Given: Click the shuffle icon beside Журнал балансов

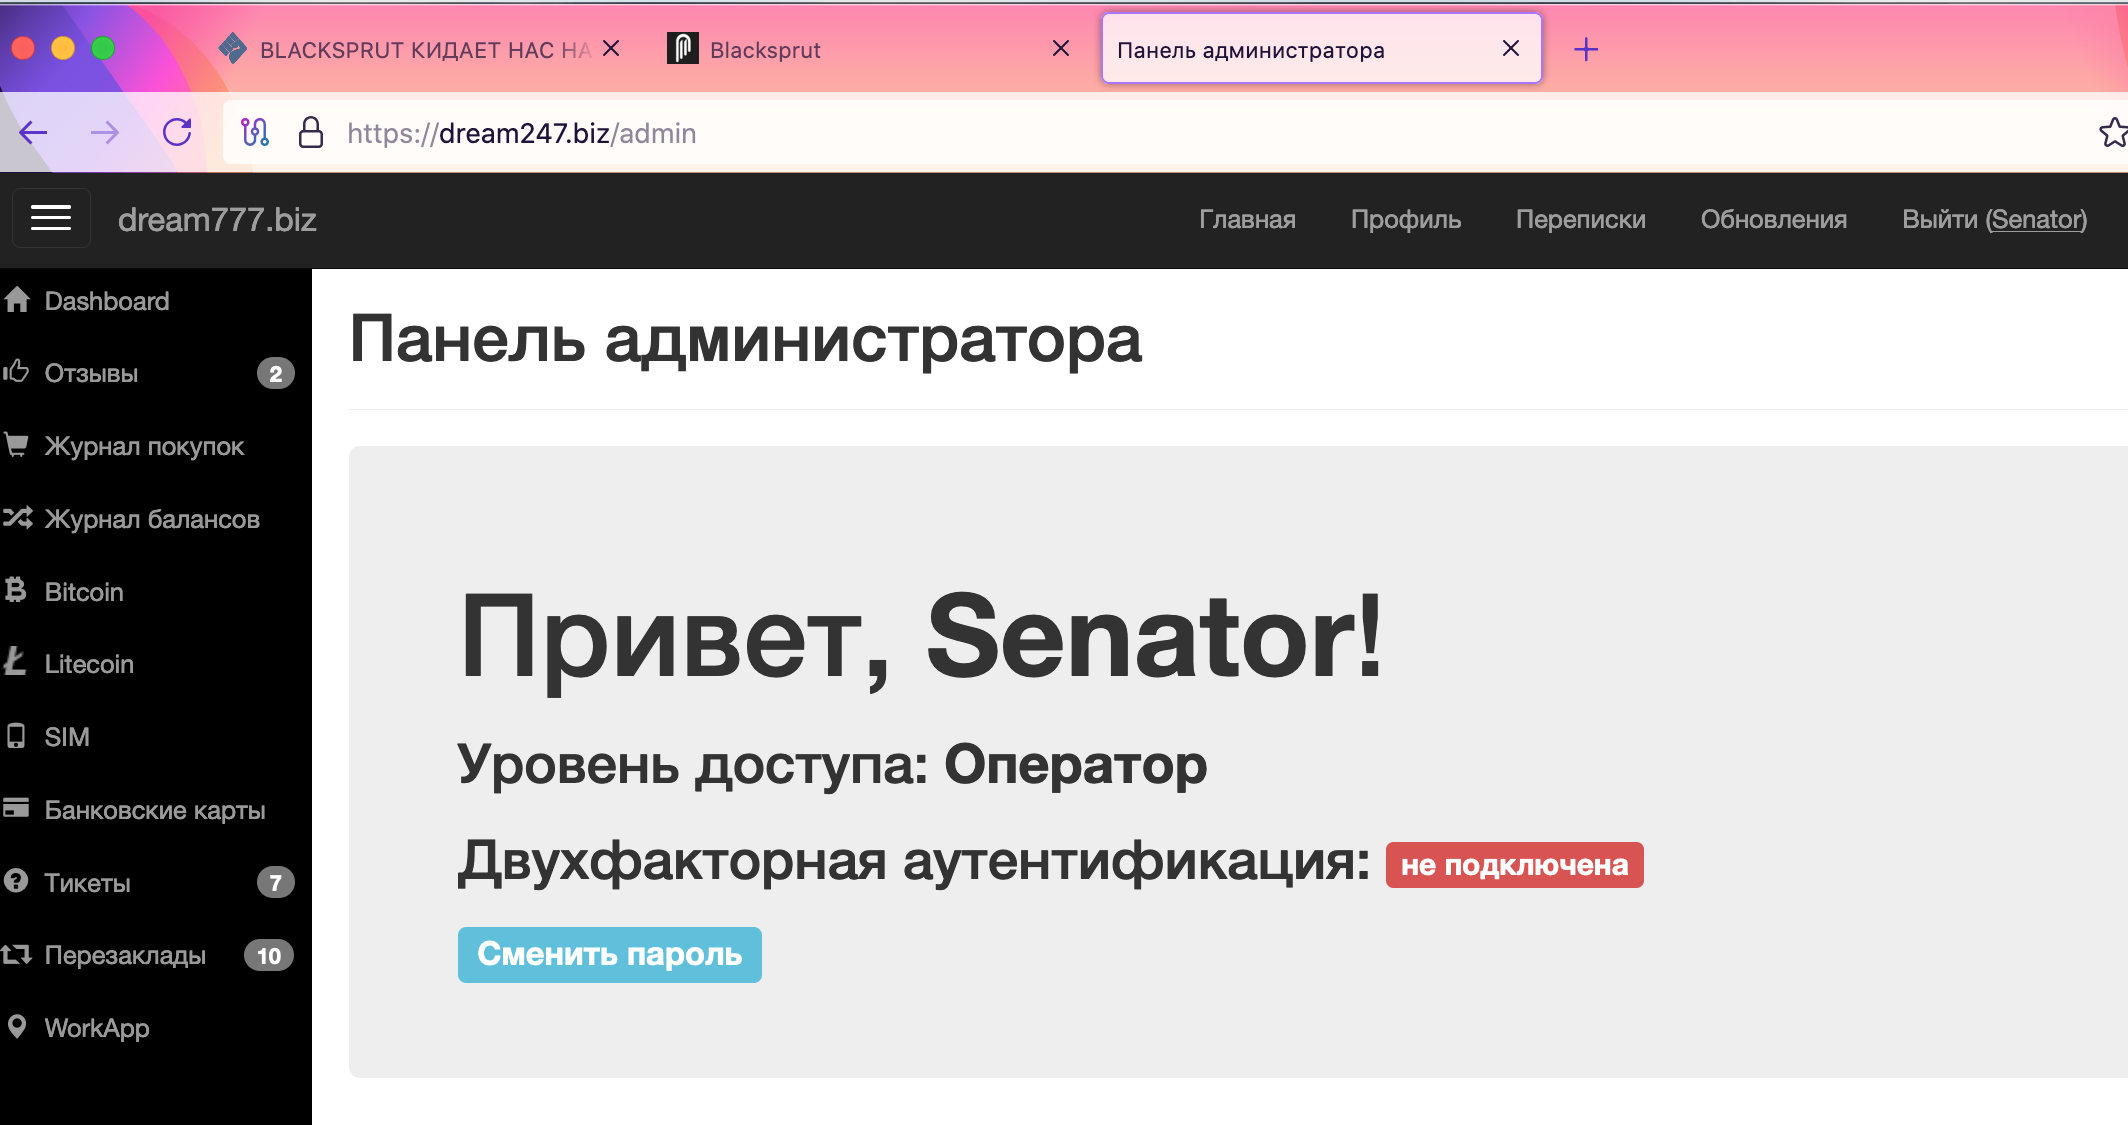Looking at the screenshot, I should [17, 517].
